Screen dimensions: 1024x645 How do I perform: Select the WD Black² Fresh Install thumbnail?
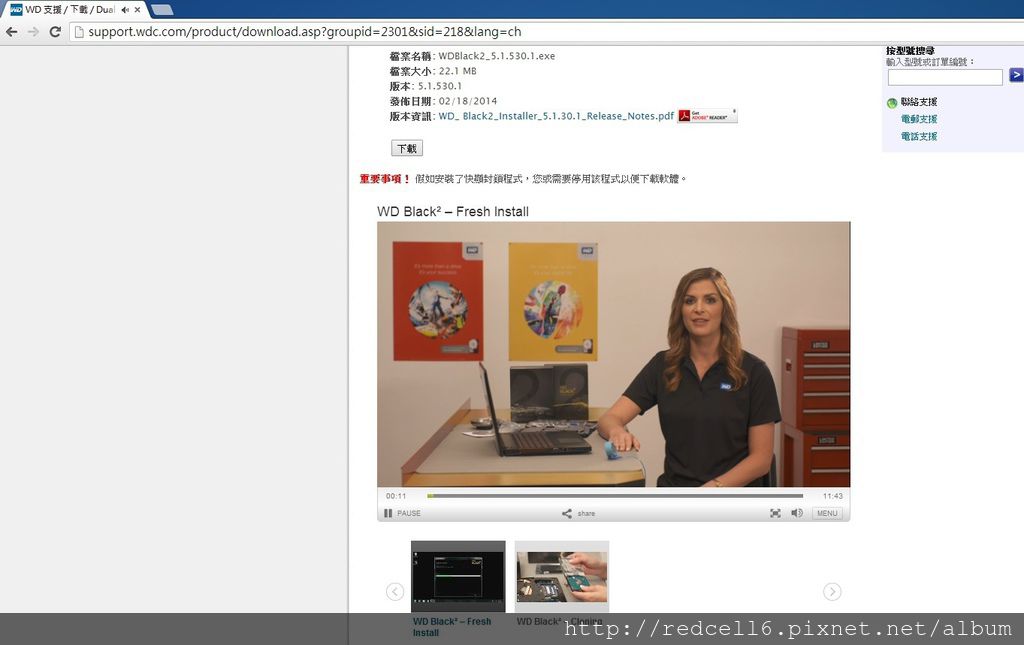pos(458,576)
